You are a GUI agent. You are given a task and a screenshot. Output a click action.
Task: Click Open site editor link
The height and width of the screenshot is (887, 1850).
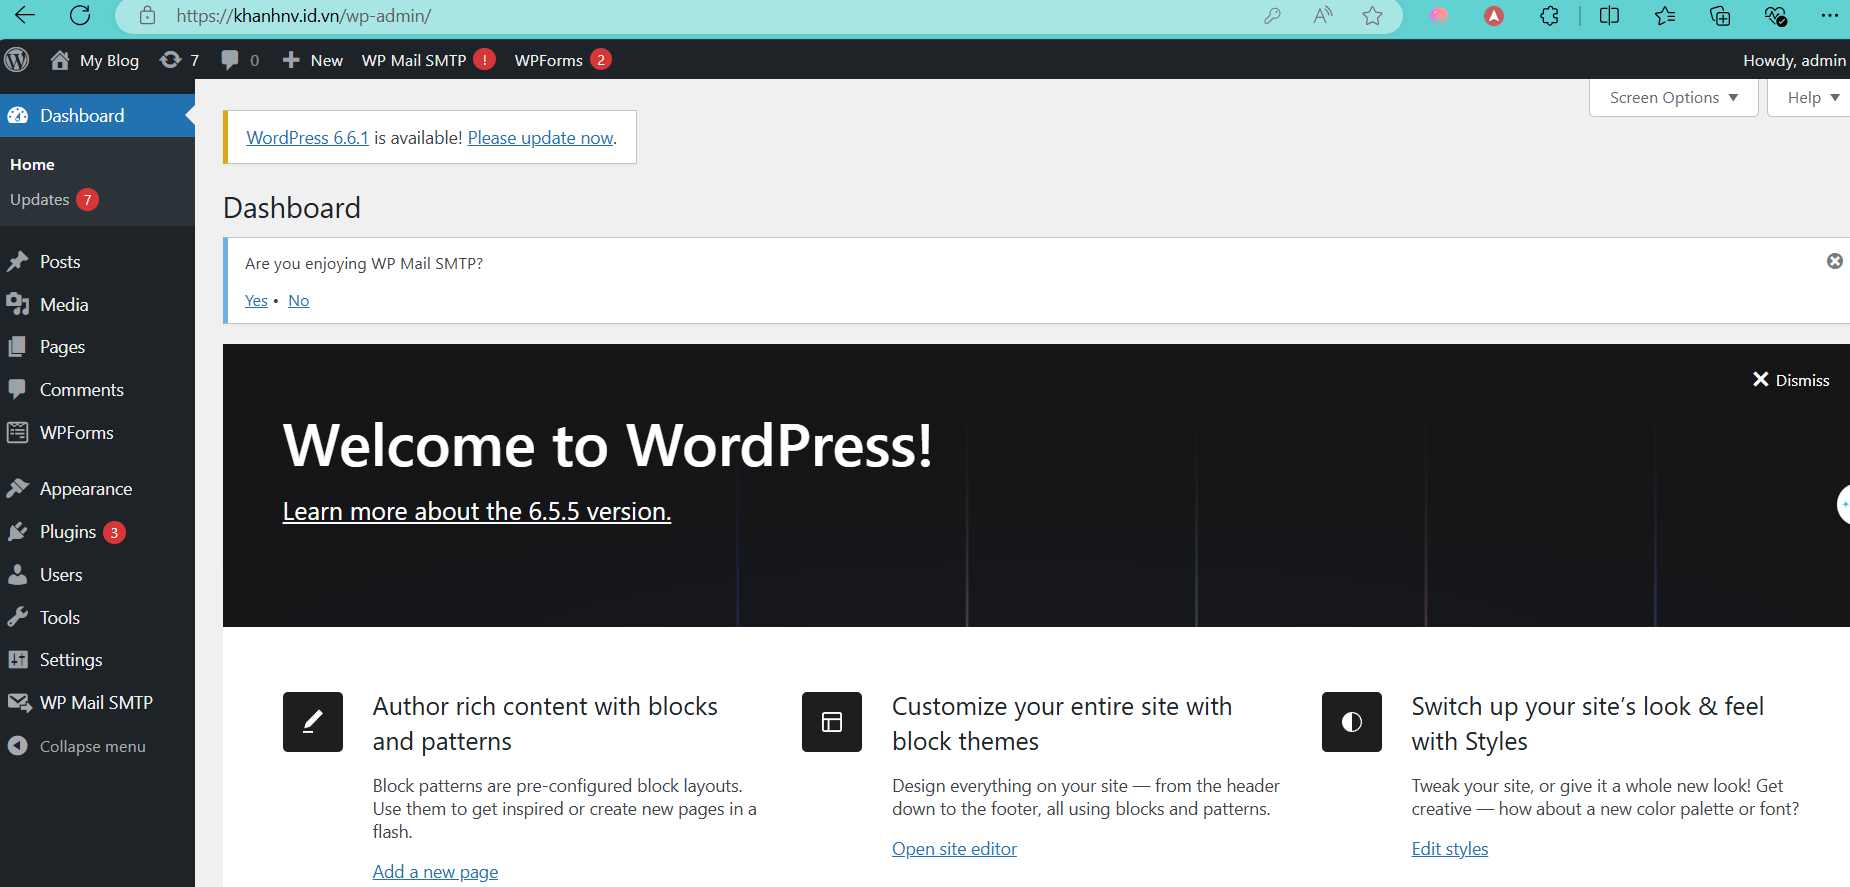coord(954,849)
